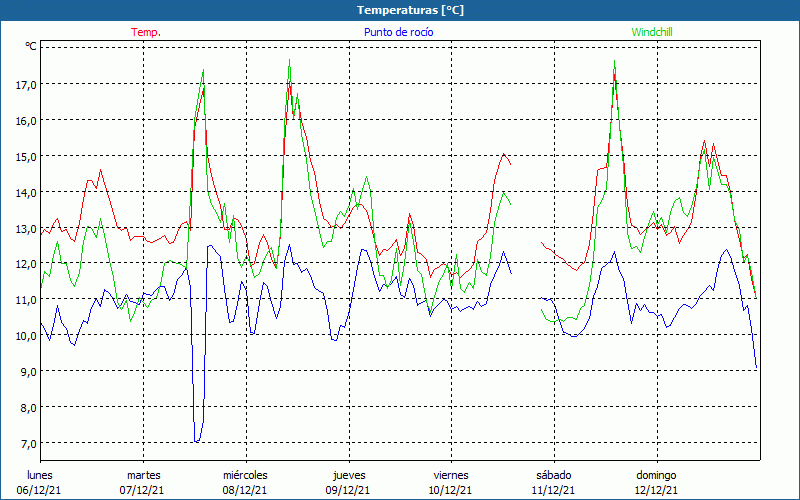Click the 11,0 y-axis value
800x500 pixels.
click(26, 300)
